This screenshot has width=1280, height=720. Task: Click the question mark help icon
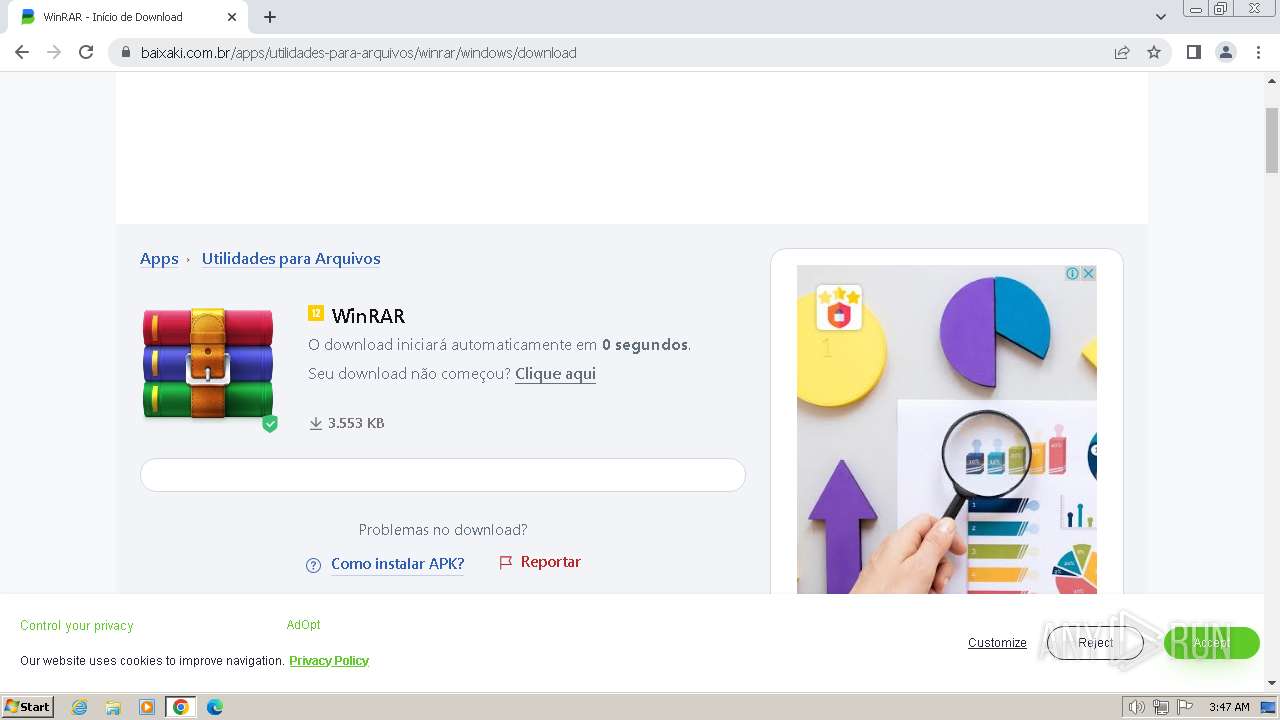[x=314, y=565]
